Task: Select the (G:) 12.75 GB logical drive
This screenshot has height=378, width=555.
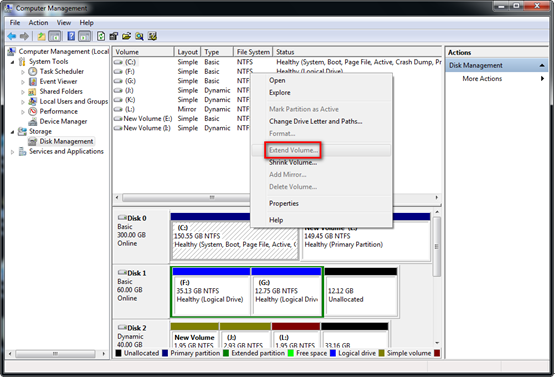Action: pos(286,296)
